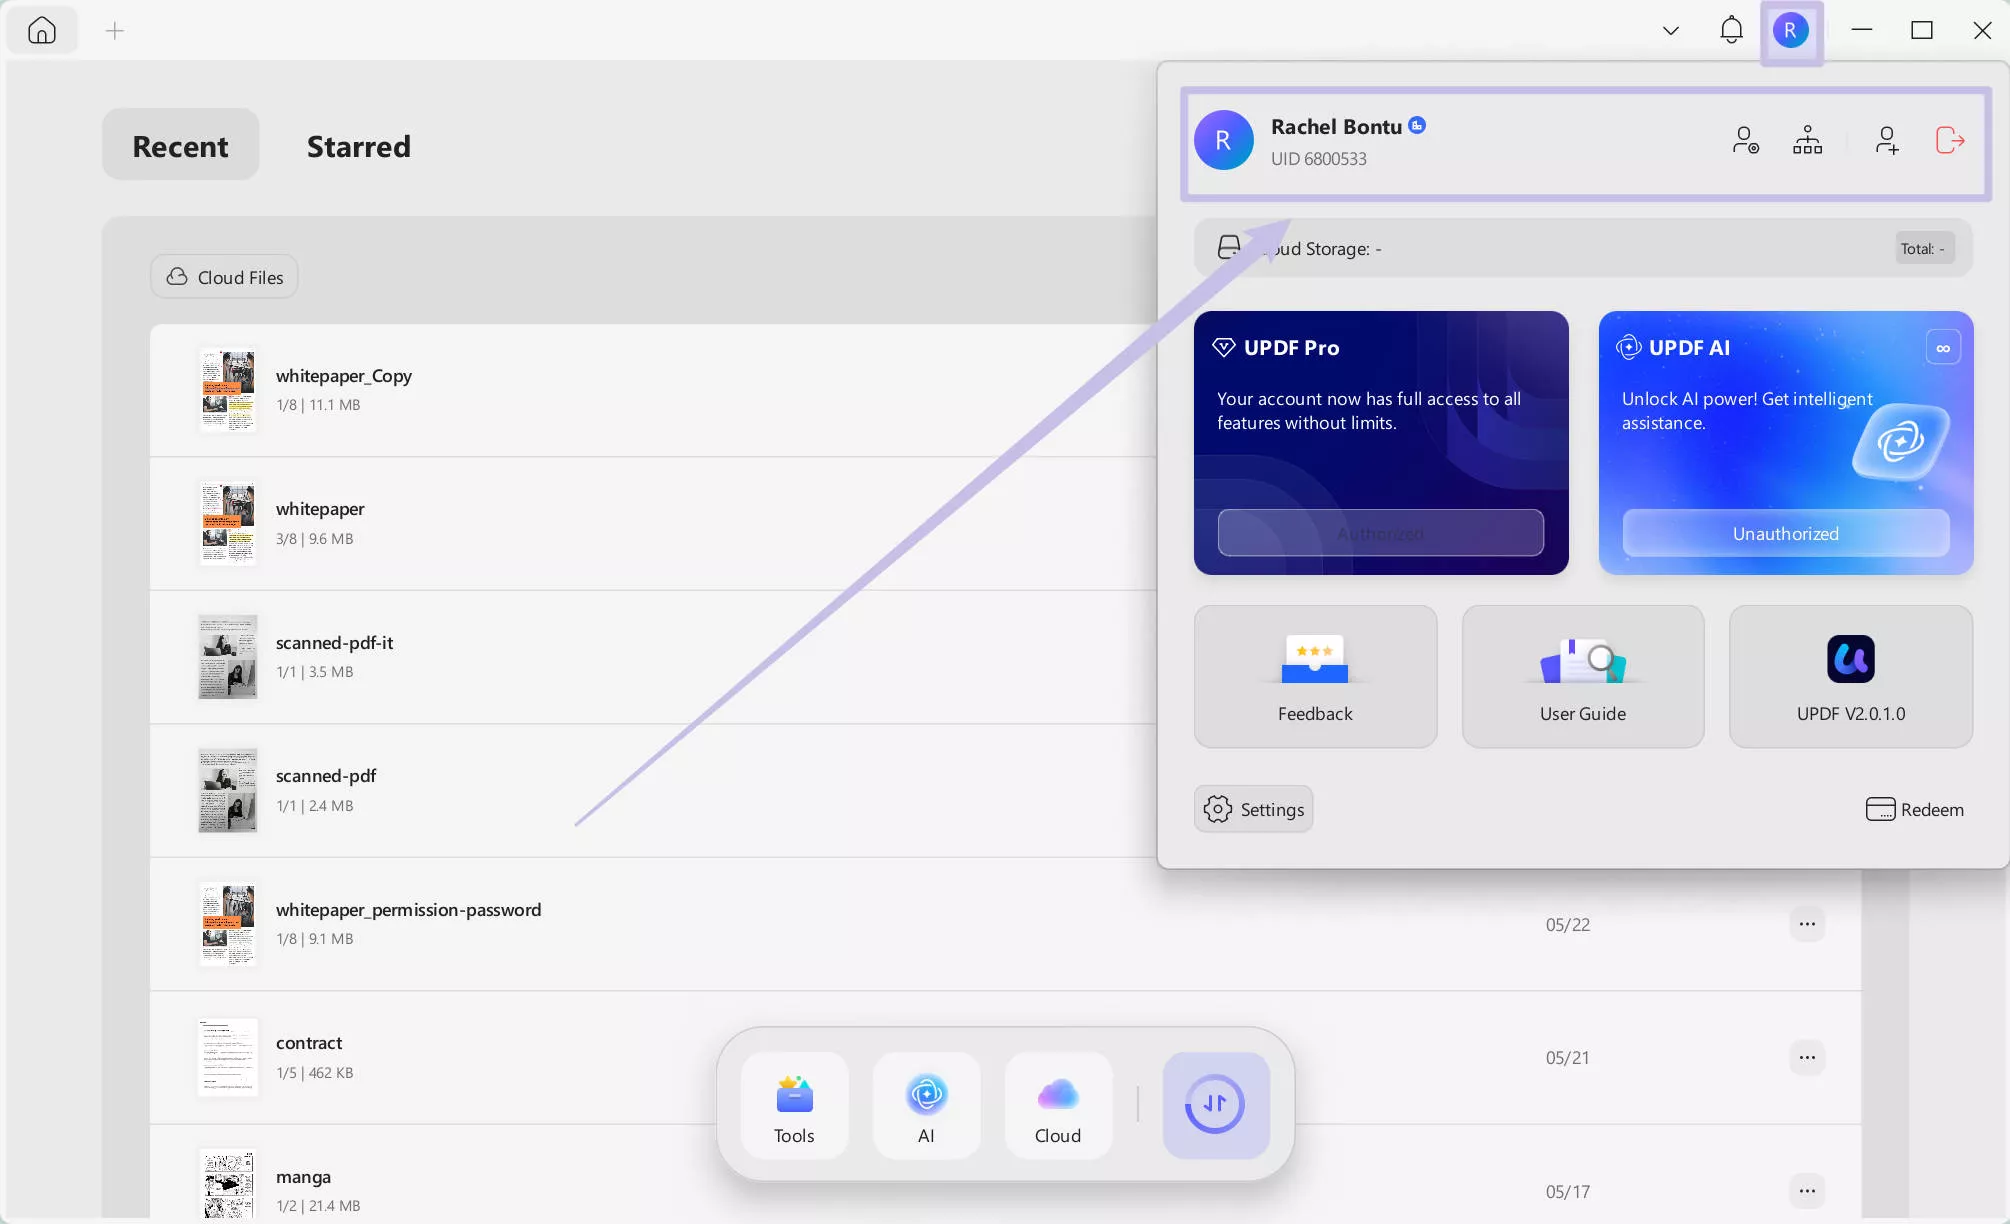Click the Total storage label
Image resolution: width=2010 pixels, height=1224 pixels.
point(1923,249)
